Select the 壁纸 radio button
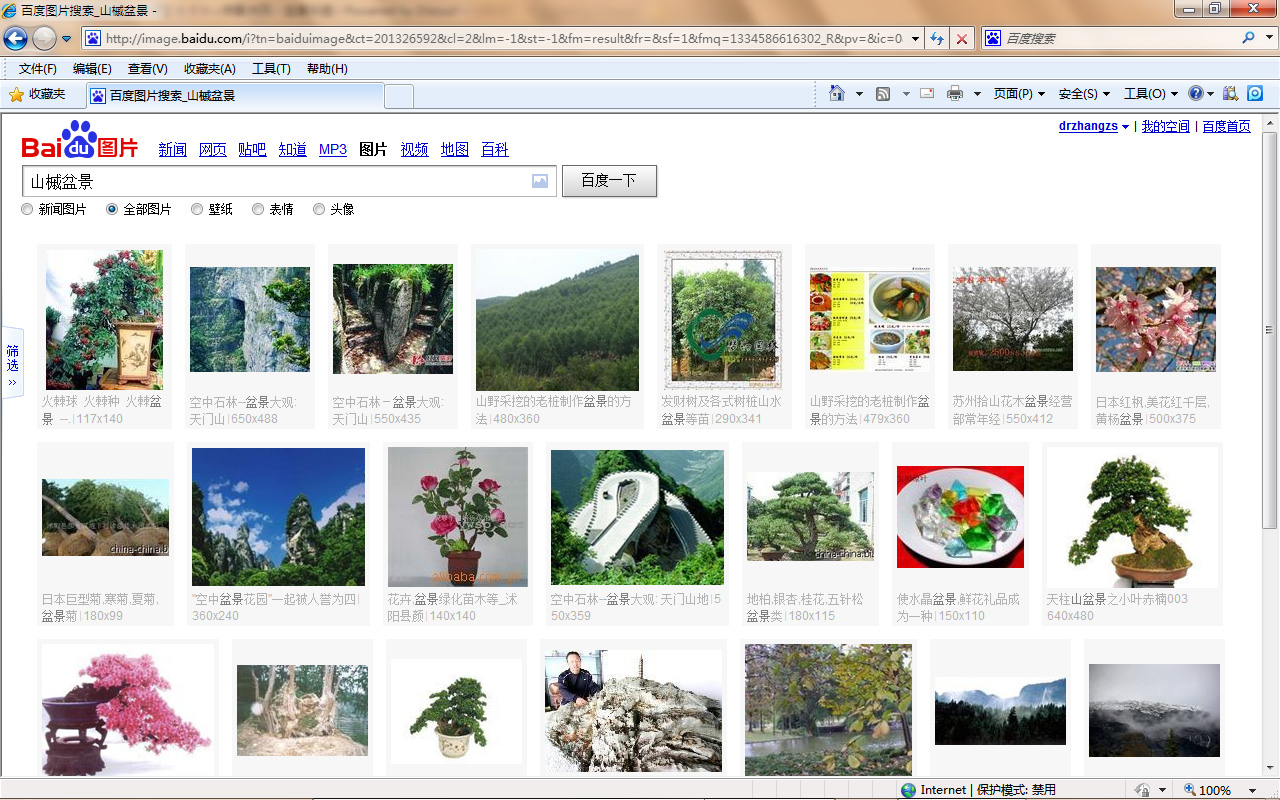The width and height of the screenshot is (1280, 800). click(x=197, y=209)
